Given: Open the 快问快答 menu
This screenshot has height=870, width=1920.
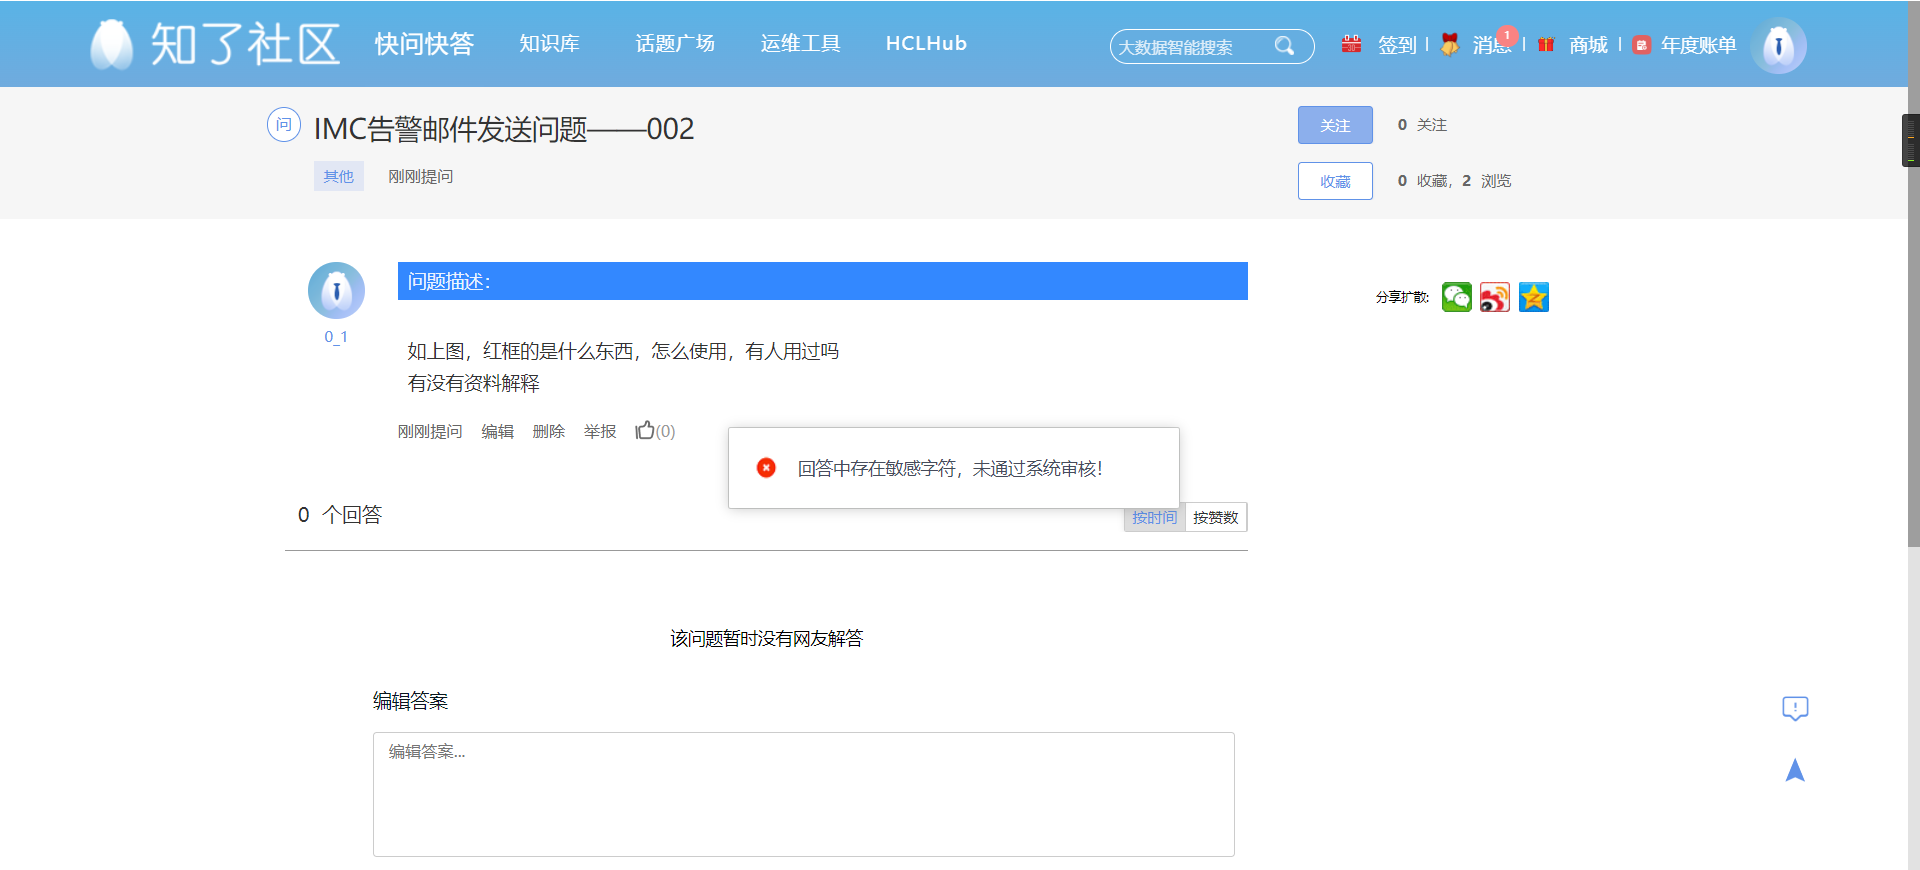Looking at the screenshot, I should coord(424,44).
